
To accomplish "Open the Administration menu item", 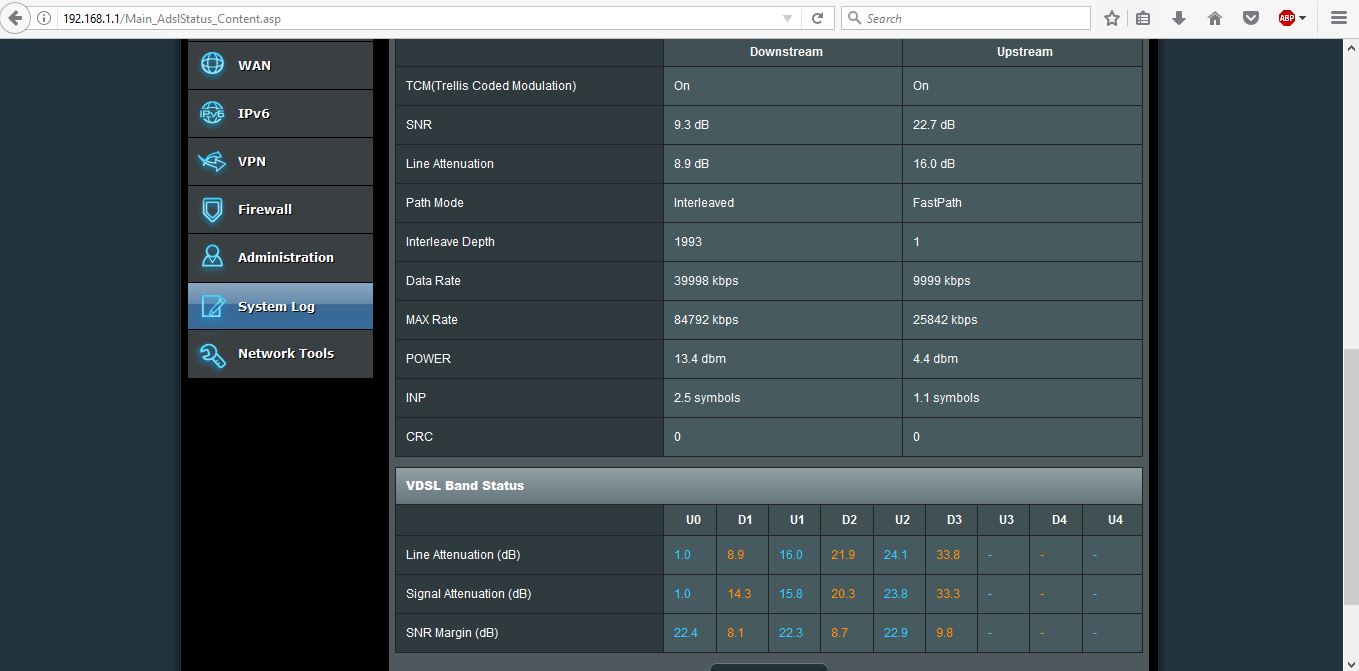I will tap(285, 257).
